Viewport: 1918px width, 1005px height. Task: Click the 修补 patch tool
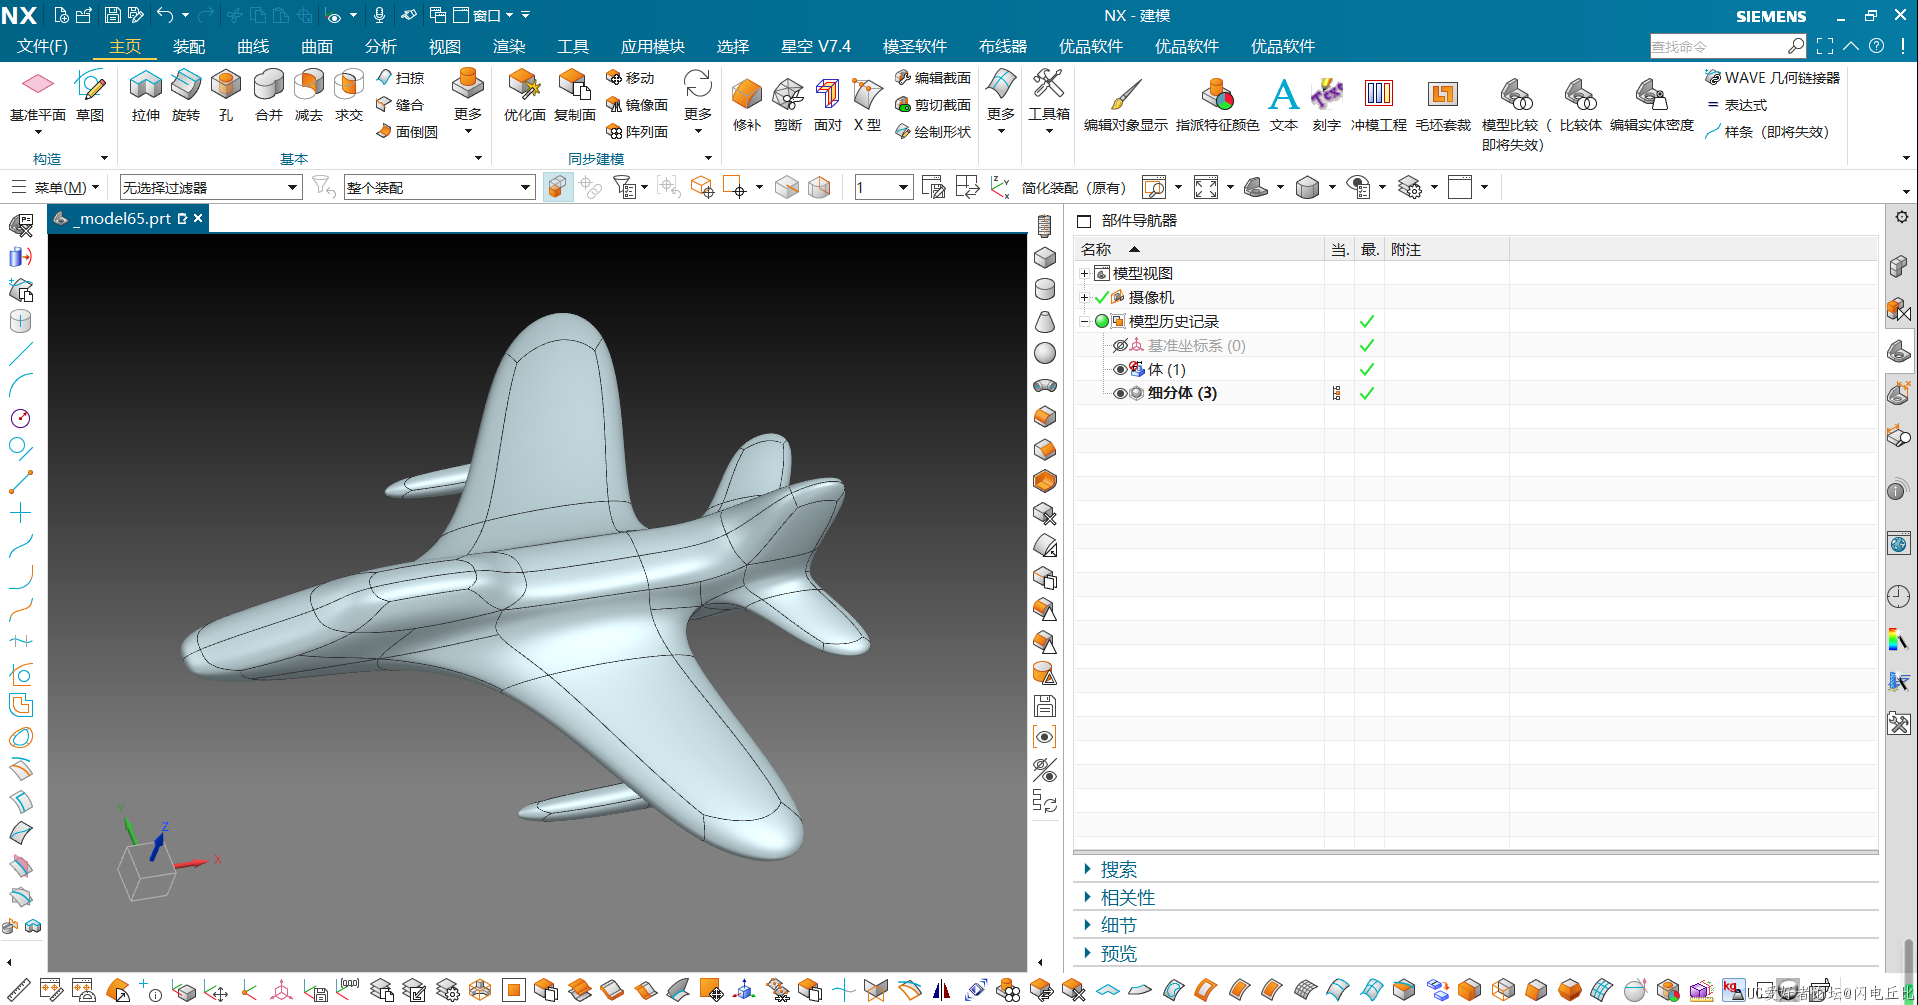[x=747, y=105]
